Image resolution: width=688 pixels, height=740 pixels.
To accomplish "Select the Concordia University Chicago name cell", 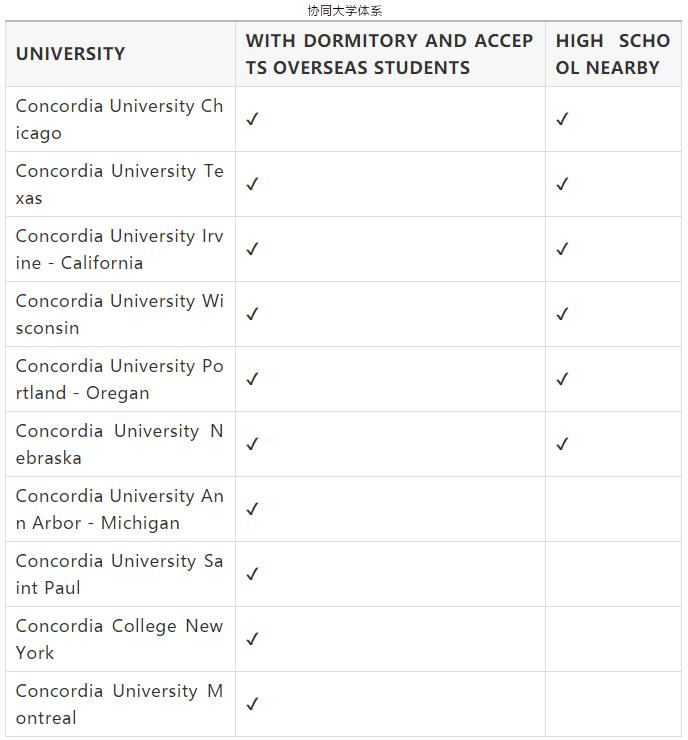I will point(119,119).
